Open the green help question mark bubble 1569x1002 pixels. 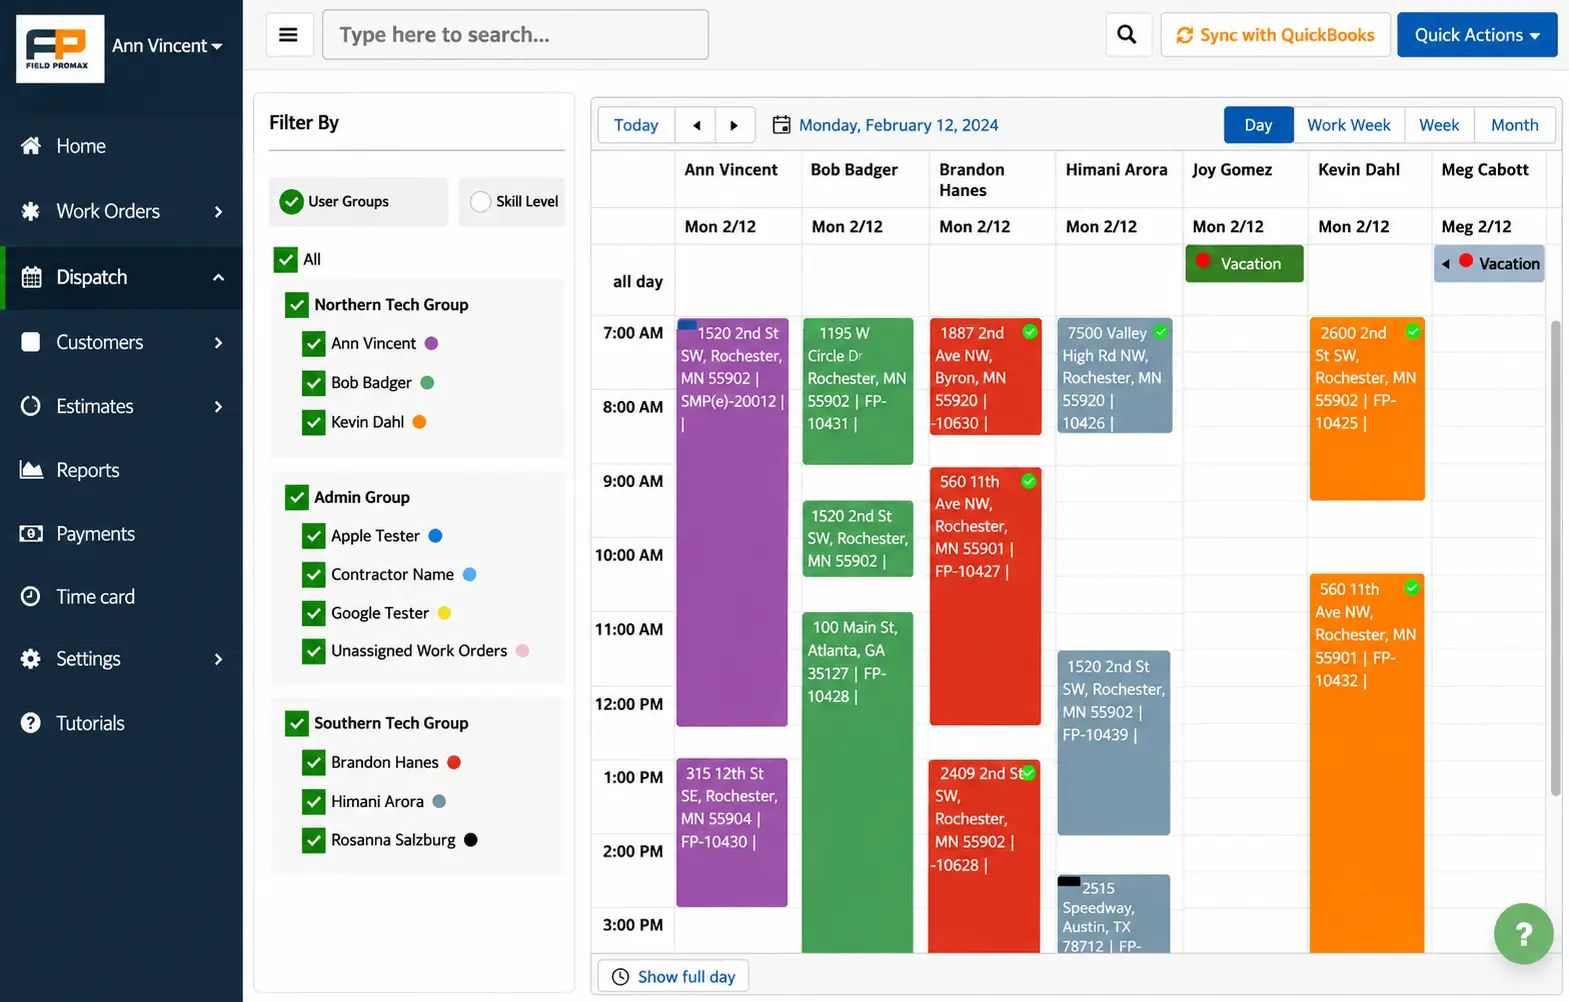1523,934
